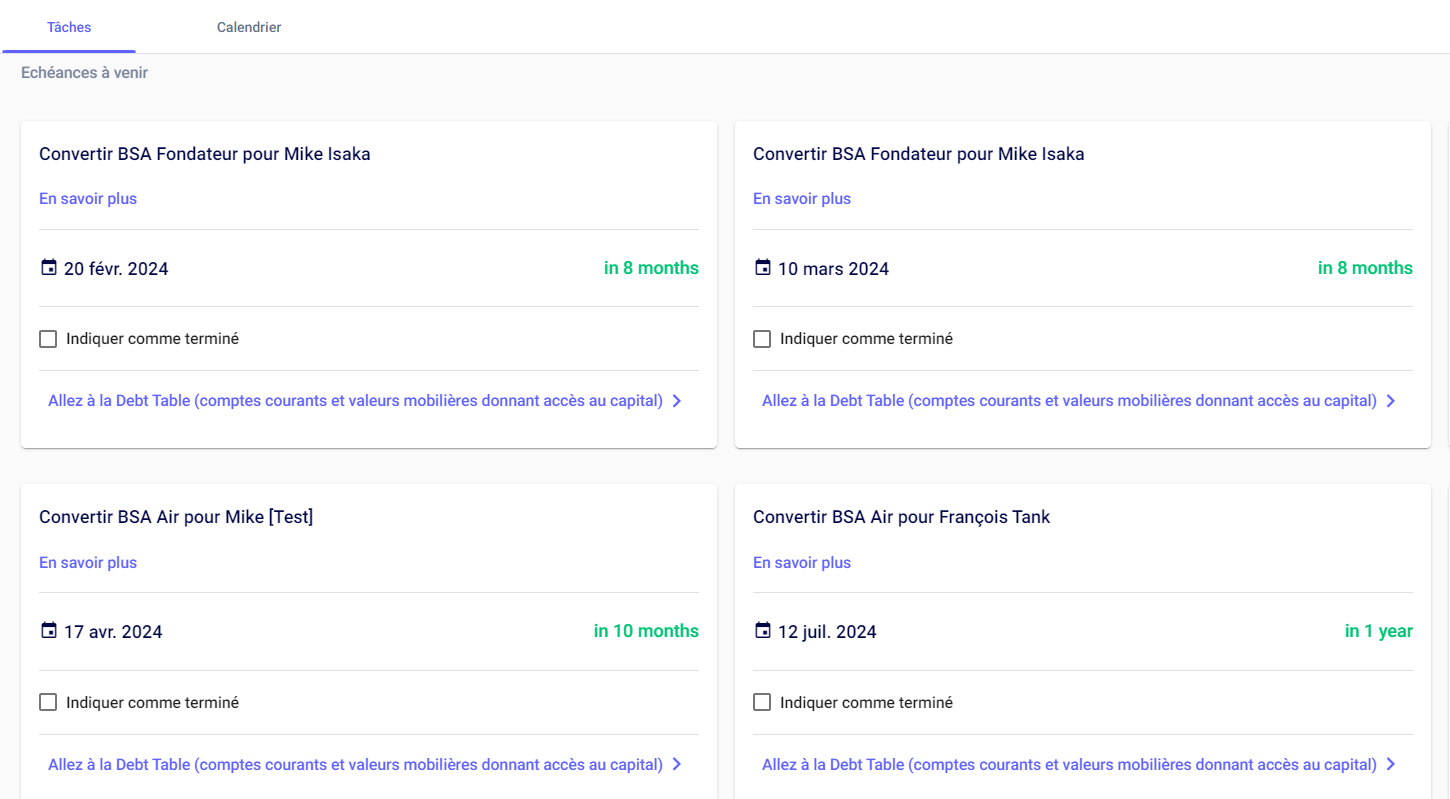Image resolution: width=1450 pixels, height=799 pixels.
Task: Follow 'En savoir plus' for BSA Air Mike [Test]
Action: coord(88,563)
